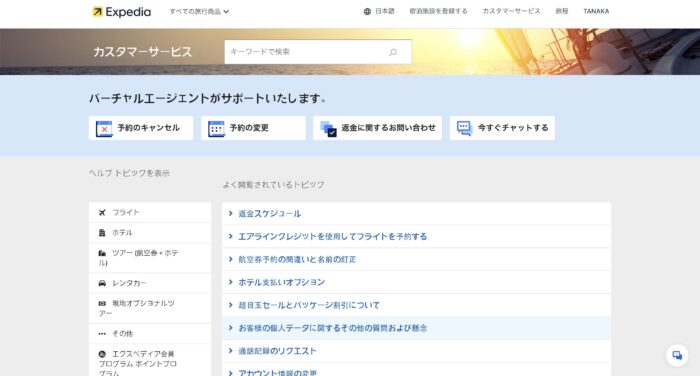Click the refund inquiry icon
The width and height of the screenshot is (700, 376).
click(329, 129)
